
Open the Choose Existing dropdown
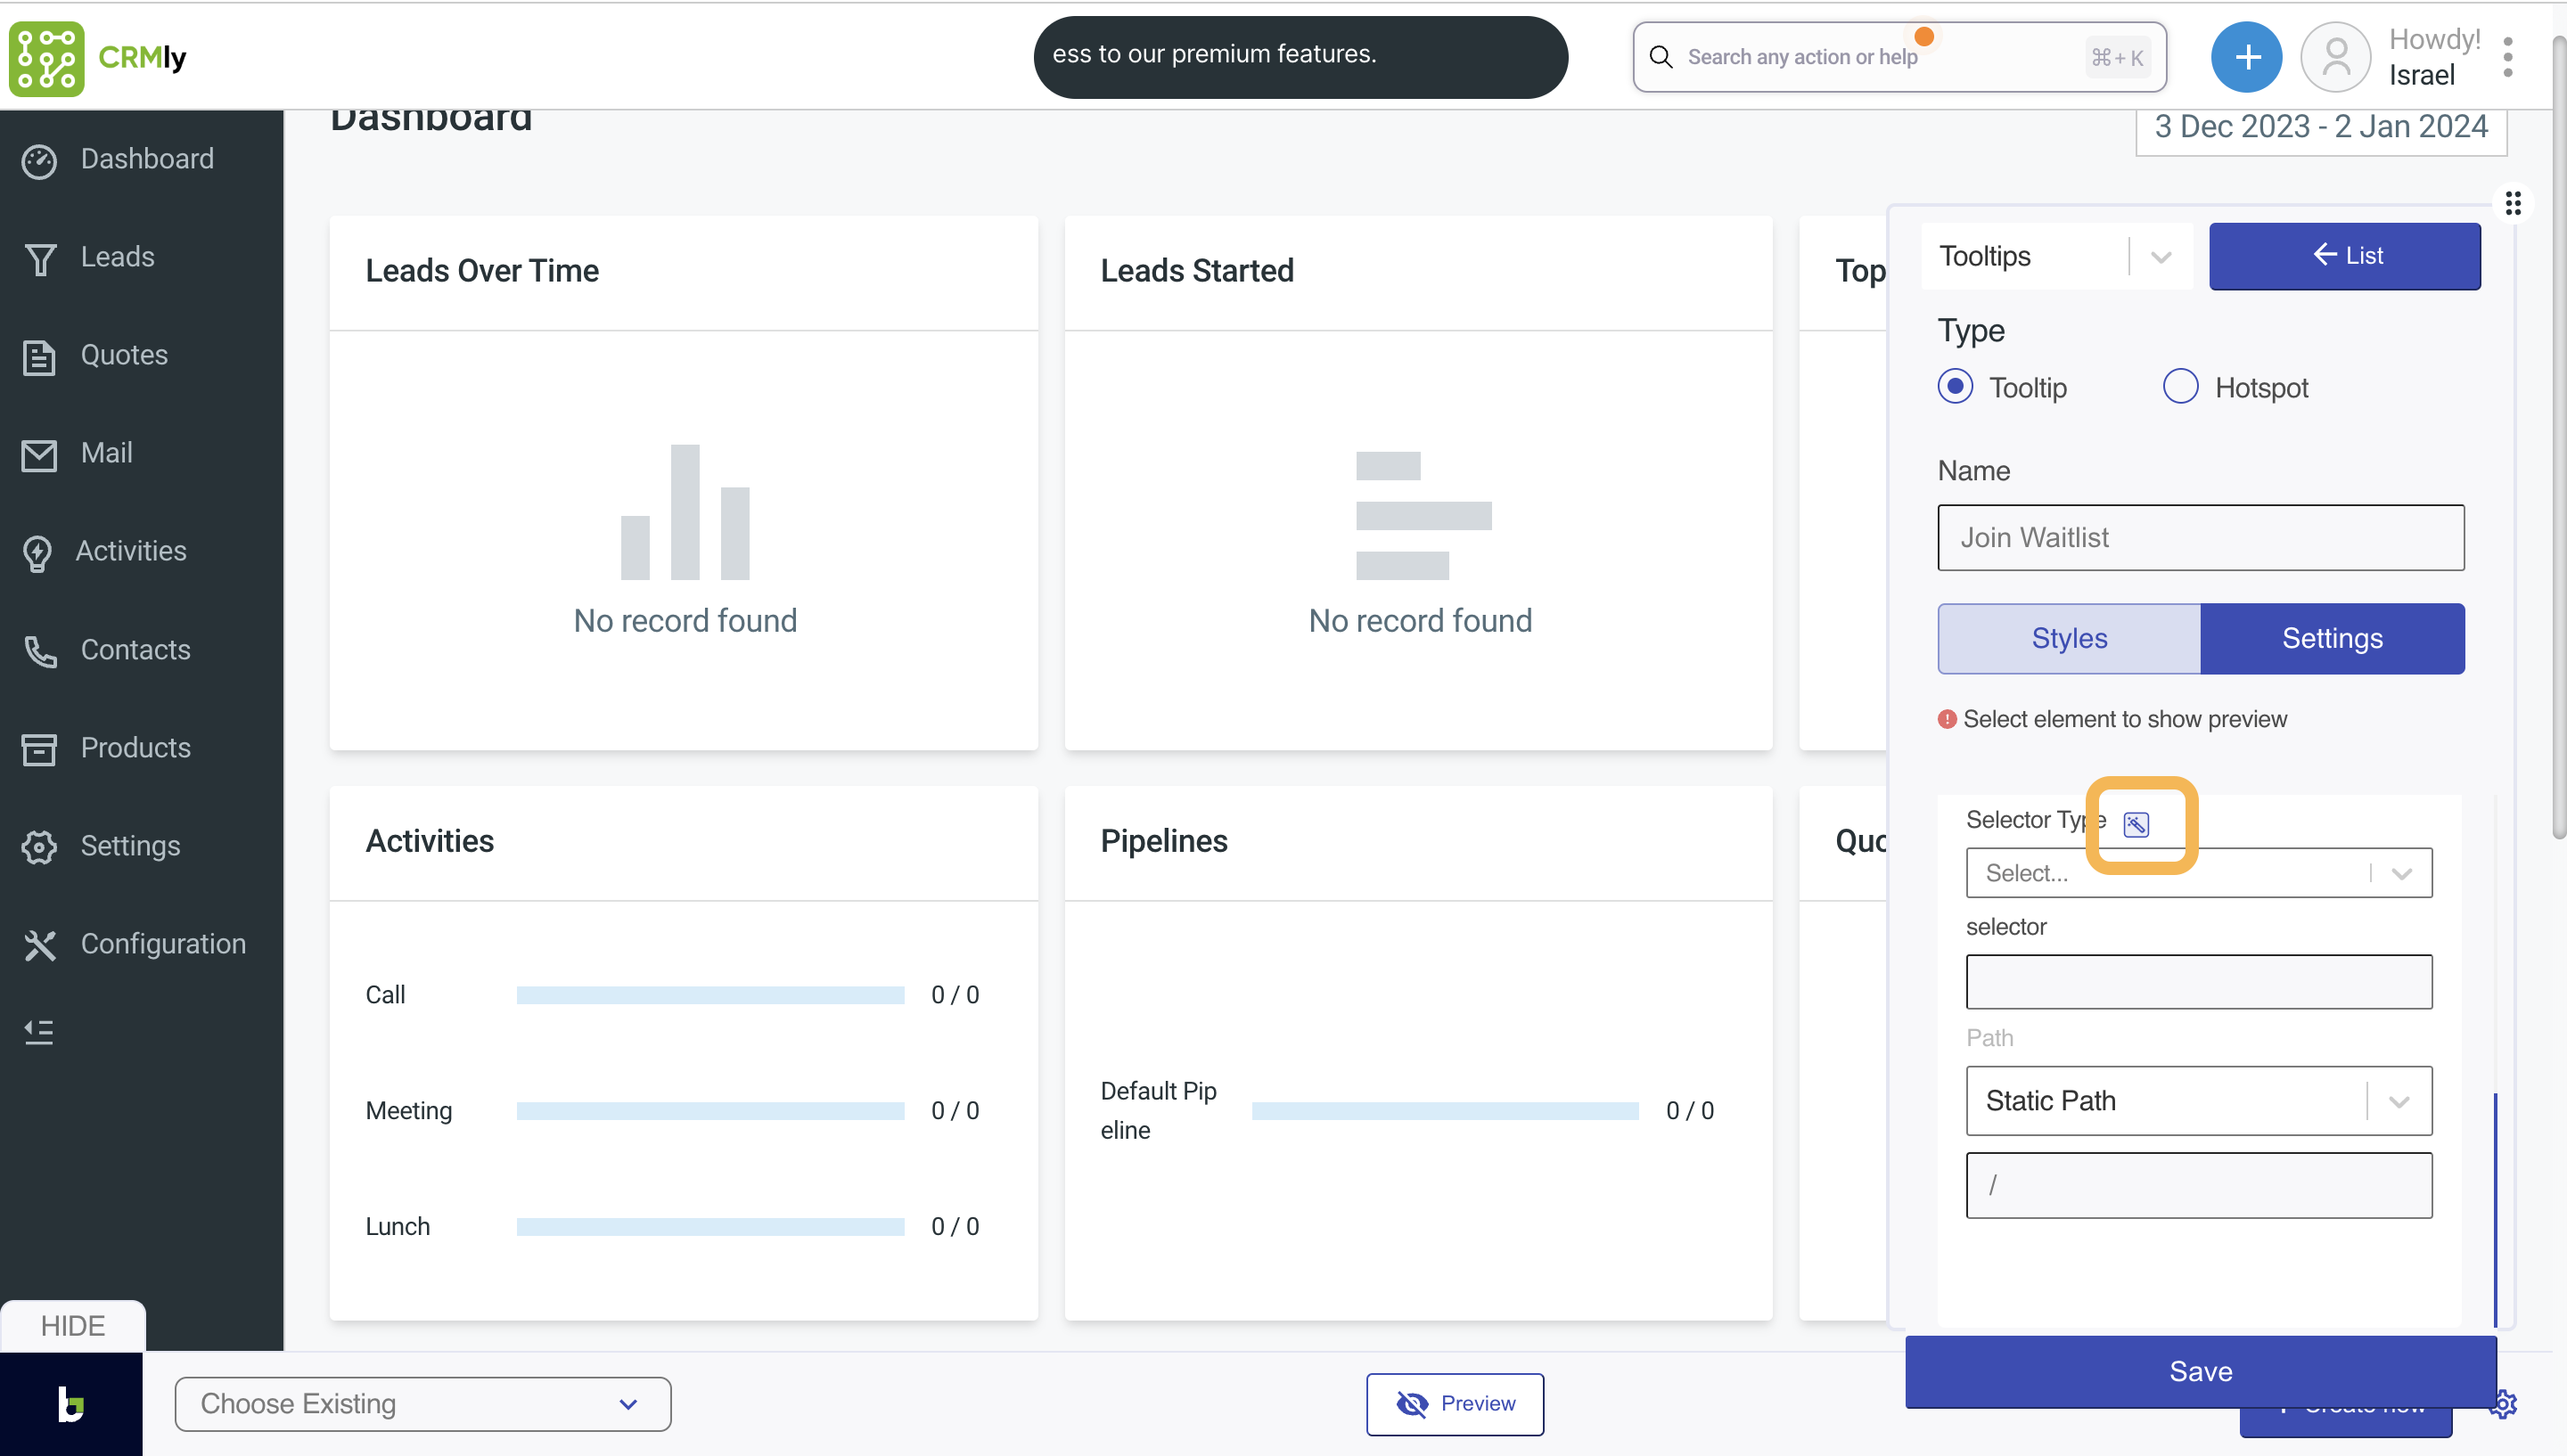(x=422, y=1404)
